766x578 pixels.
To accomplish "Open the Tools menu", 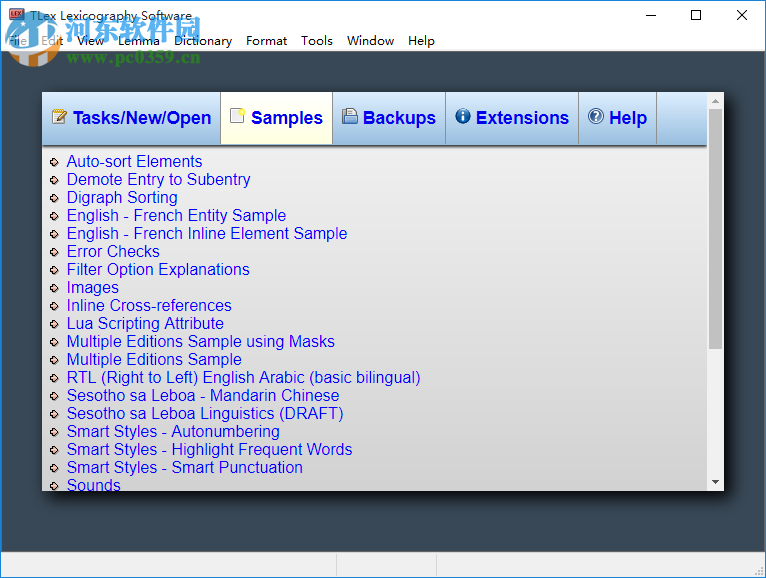I will 317,41.
